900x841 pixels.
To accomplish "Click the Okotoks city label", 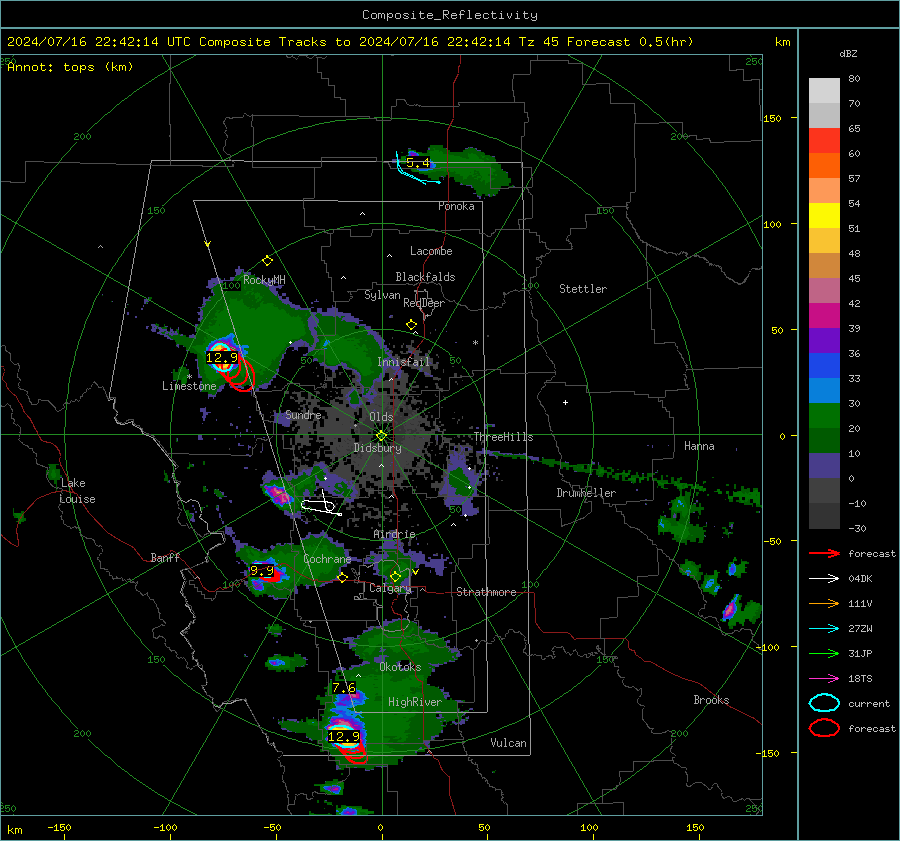I will click(400, 667).
